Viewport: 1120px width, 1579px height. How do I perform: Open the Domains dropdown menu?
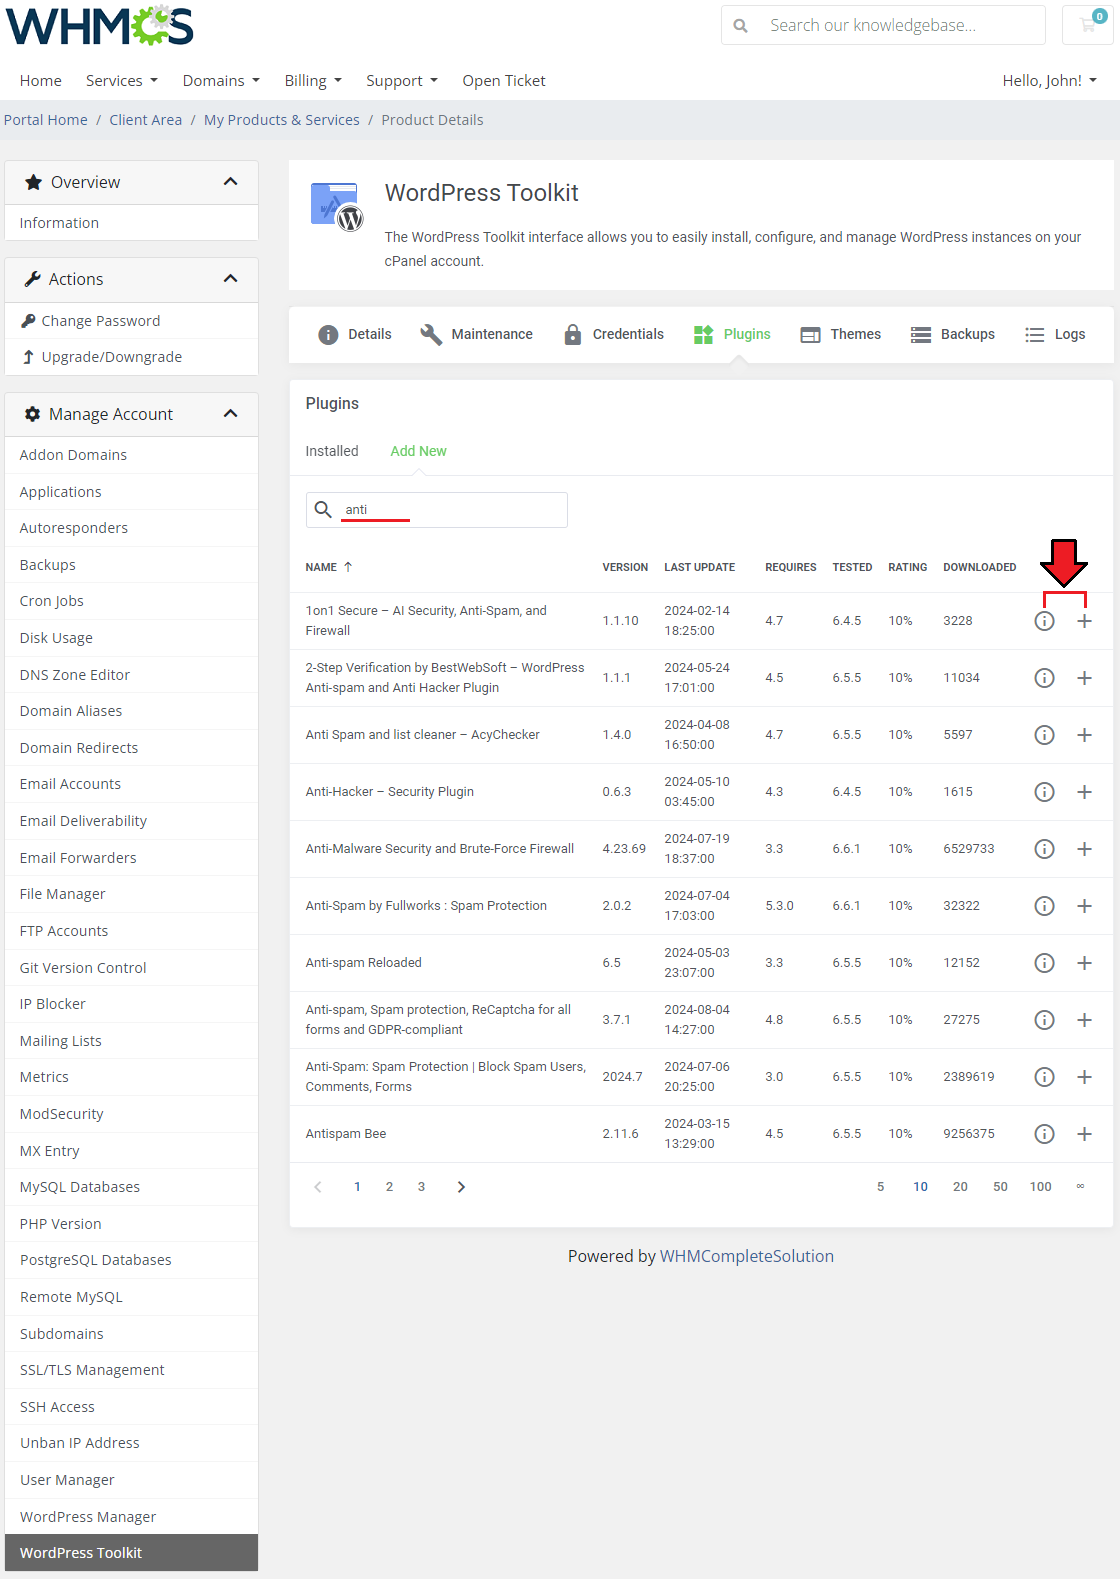coord(221,81)
